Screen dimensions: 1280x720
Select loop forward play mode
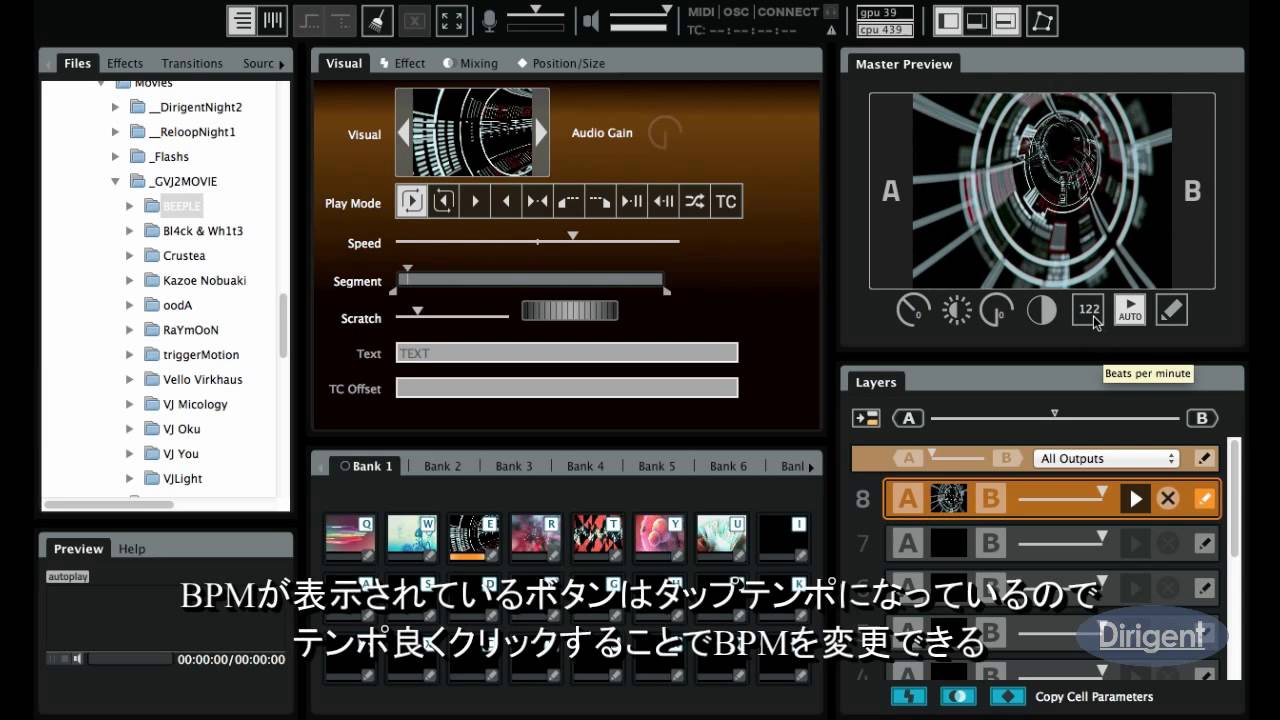412,201
